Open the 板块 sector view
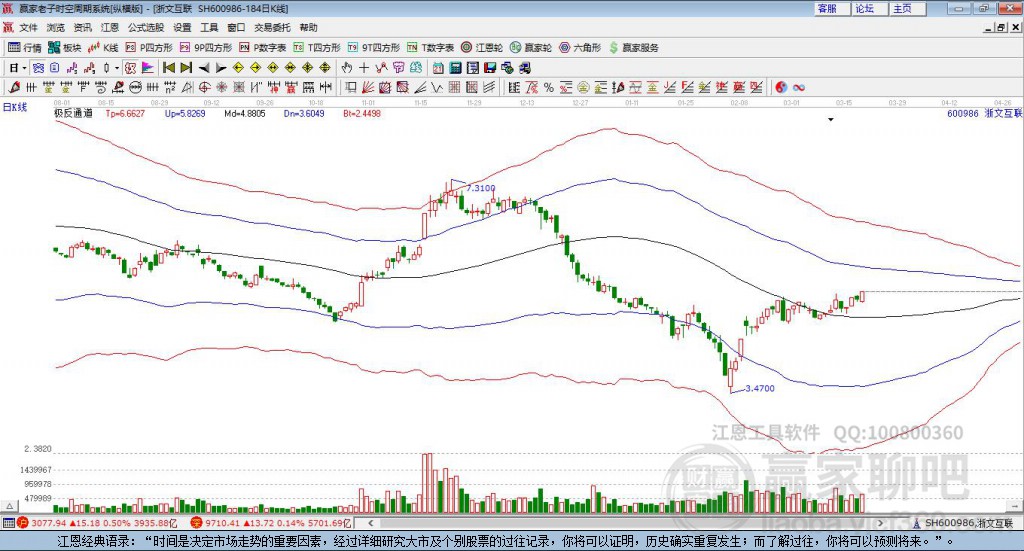This screenshot has width=1024, height=551. 64,48
